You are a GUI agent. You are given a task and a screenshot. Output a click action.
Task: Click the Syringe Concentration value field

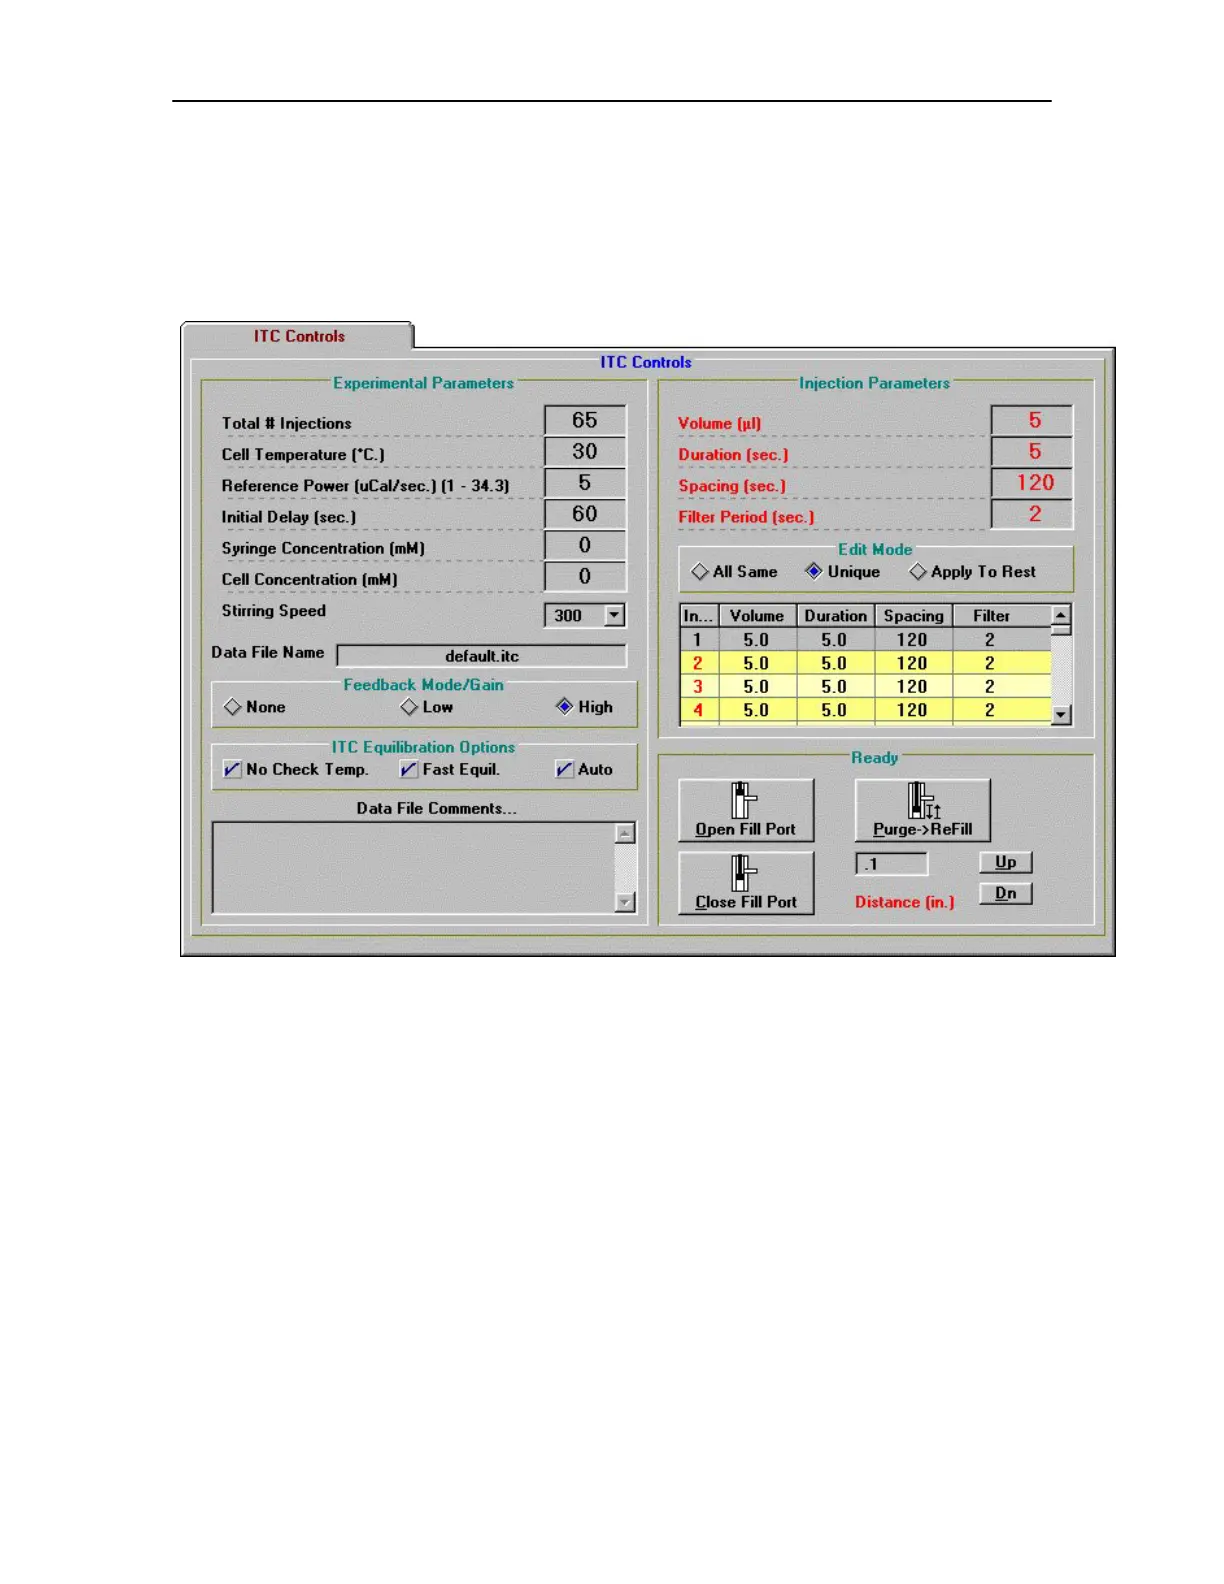click(585, 545)
